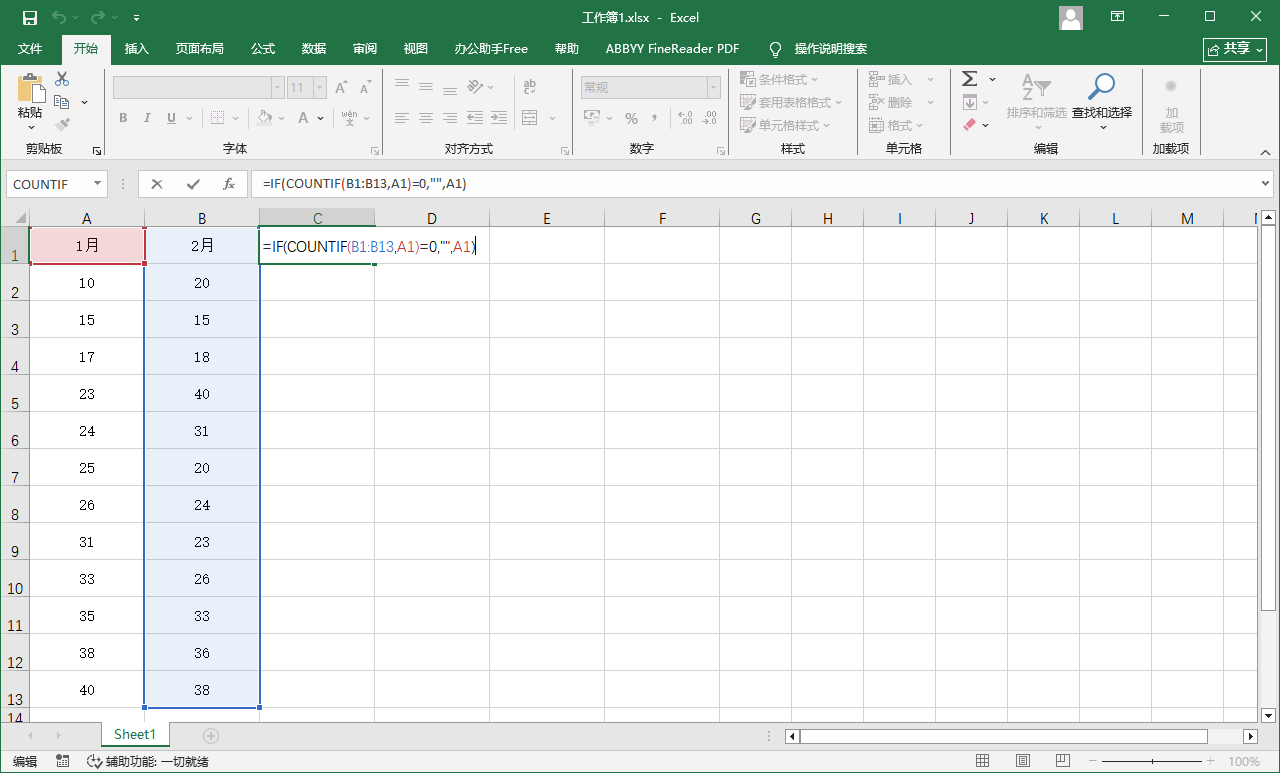Click the AutoSum sigma icon
The image size is (1280, 773).
click(x=969, y=79)
